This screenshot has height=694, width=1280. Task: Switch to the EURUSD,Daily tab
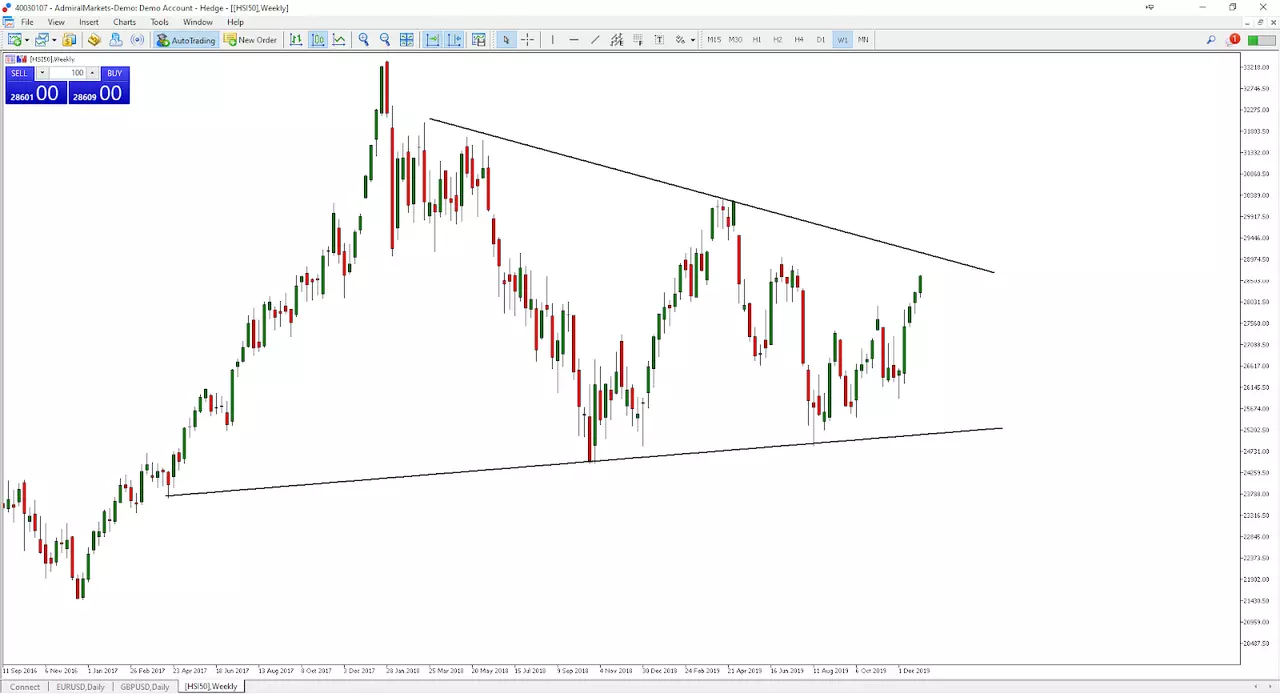tap(80, 687)
